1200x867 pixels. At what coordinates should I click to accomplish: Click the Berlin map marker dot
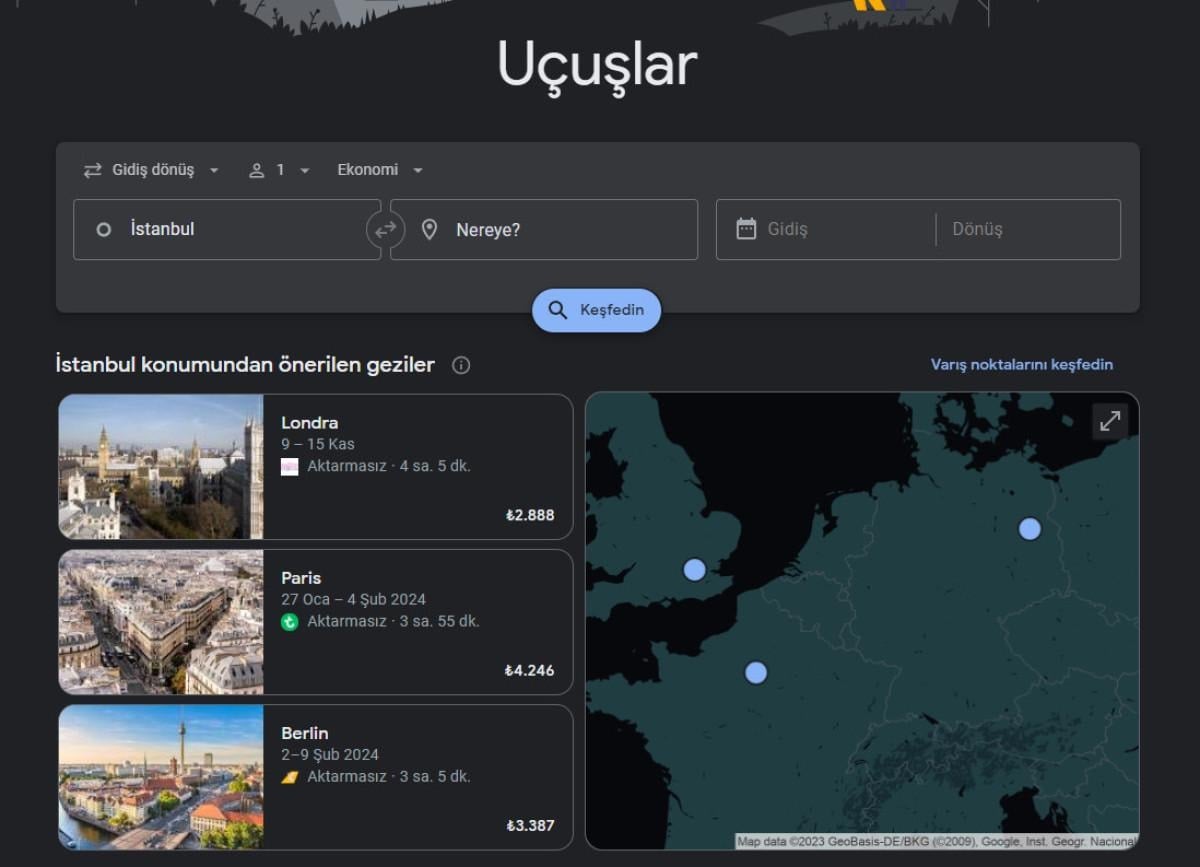[1030, 529]
